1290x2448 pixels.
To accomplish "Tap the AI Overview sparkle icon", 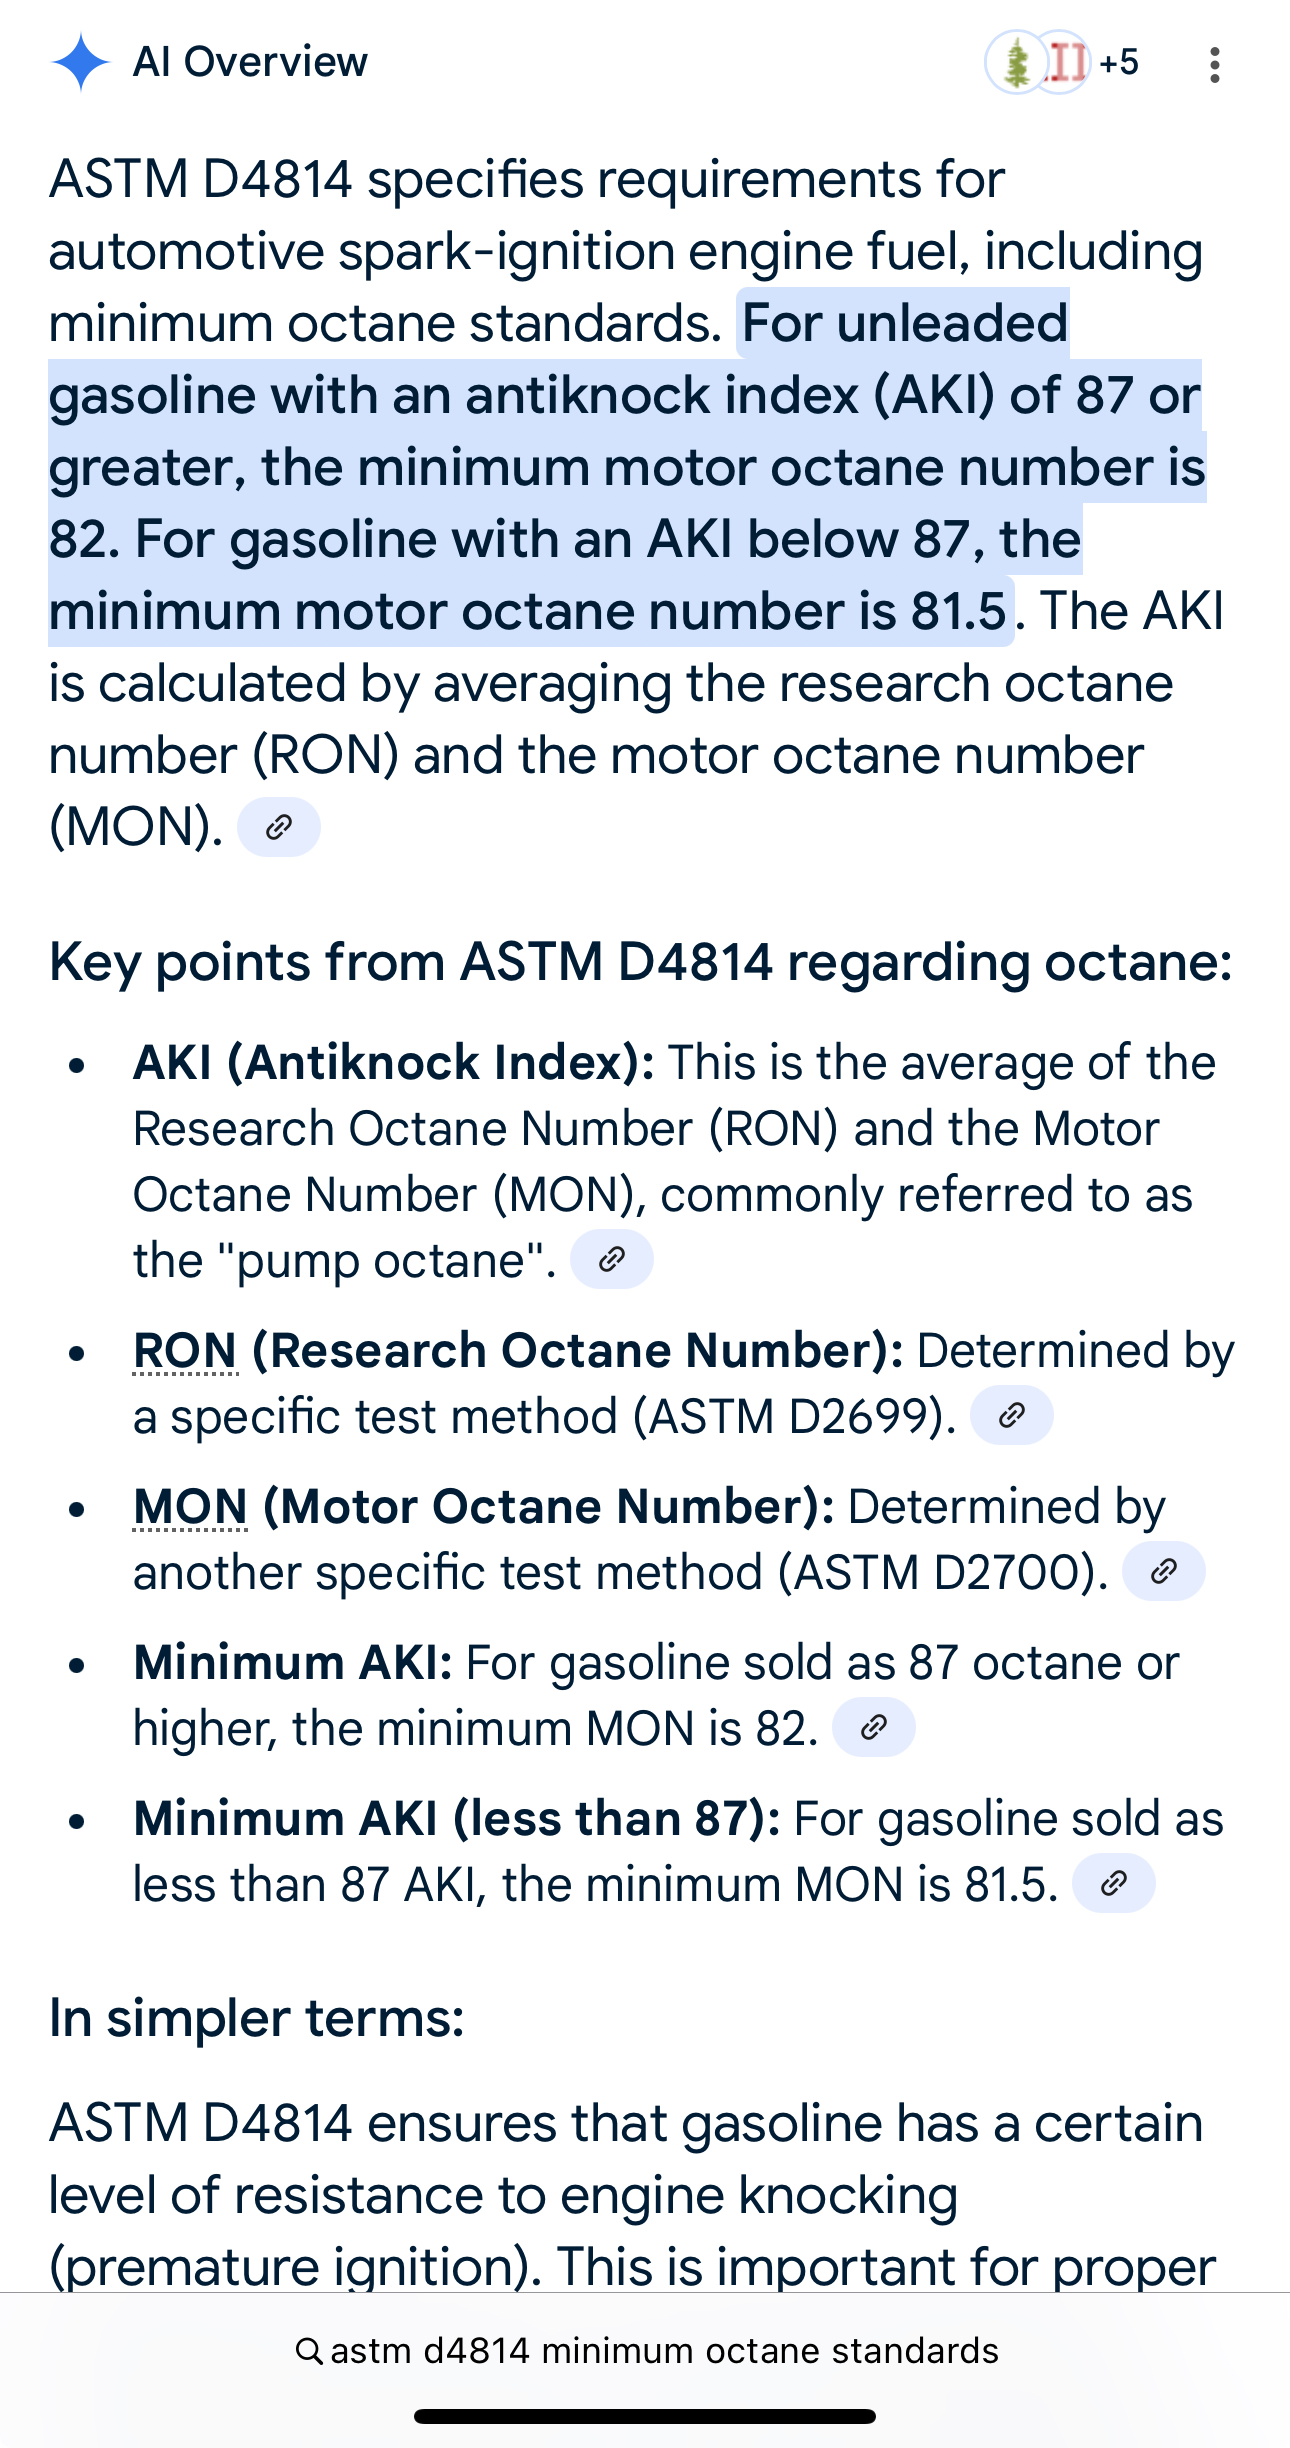I will 80,62.
